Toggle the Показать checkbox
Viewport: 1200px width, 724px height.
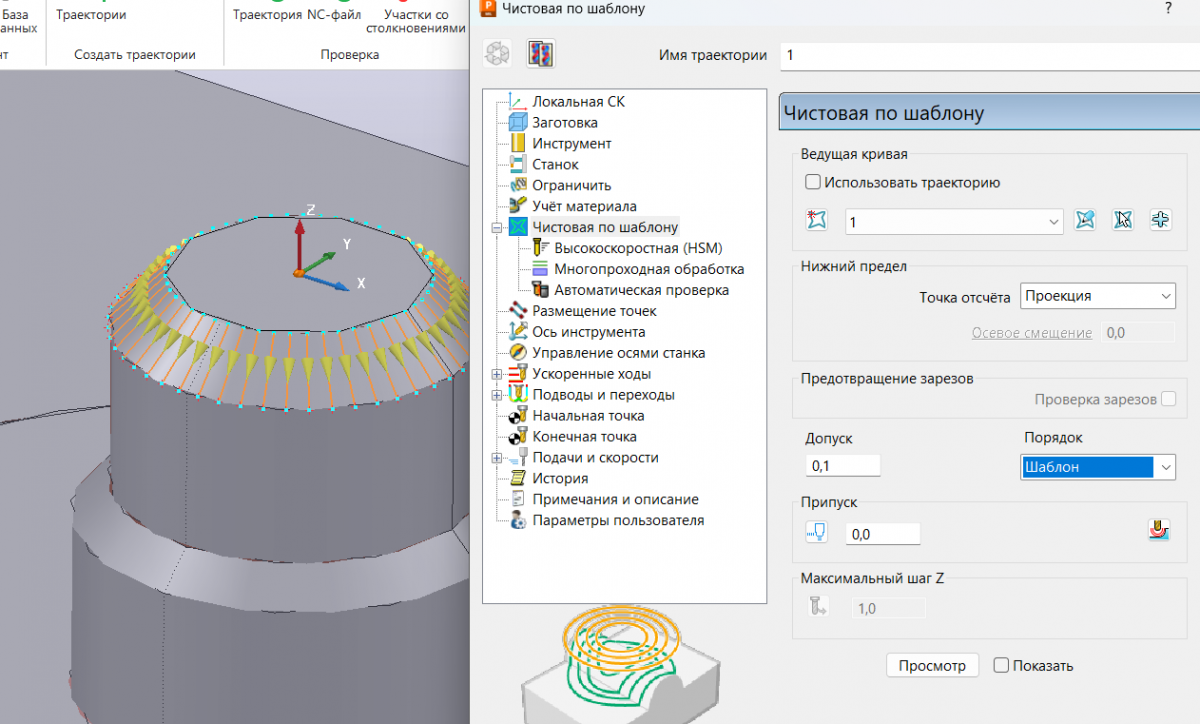point(1001,666)
